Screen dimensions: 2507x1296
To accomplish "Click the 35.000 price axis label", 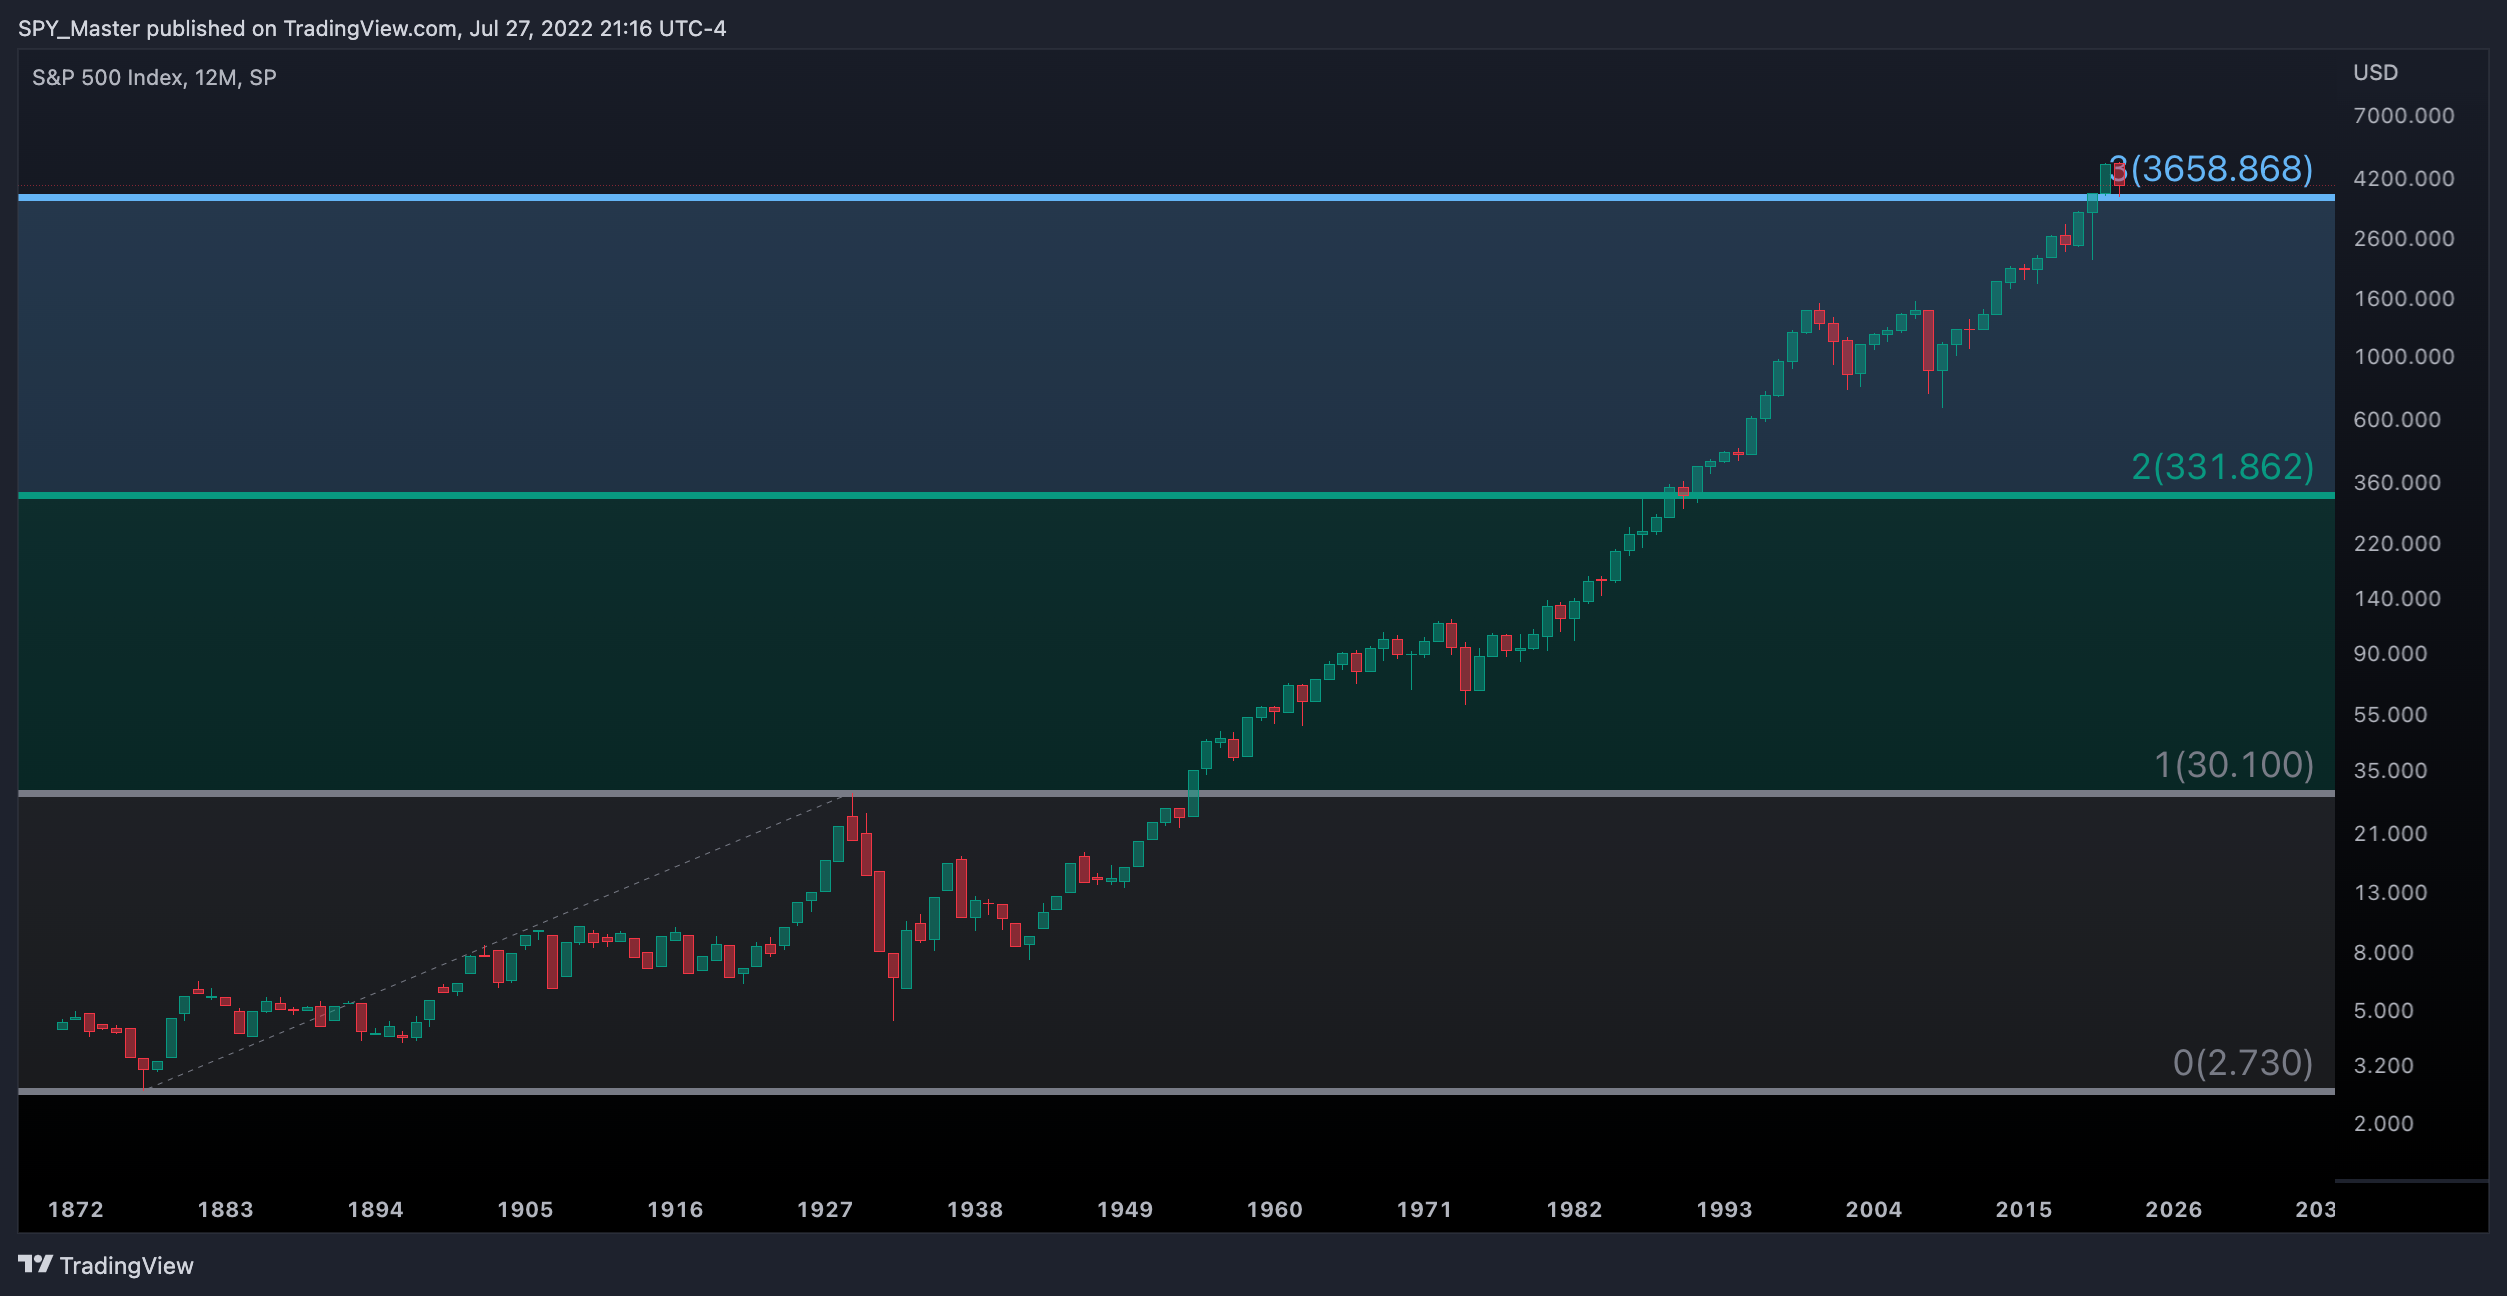I will (x=2390, y=771).
